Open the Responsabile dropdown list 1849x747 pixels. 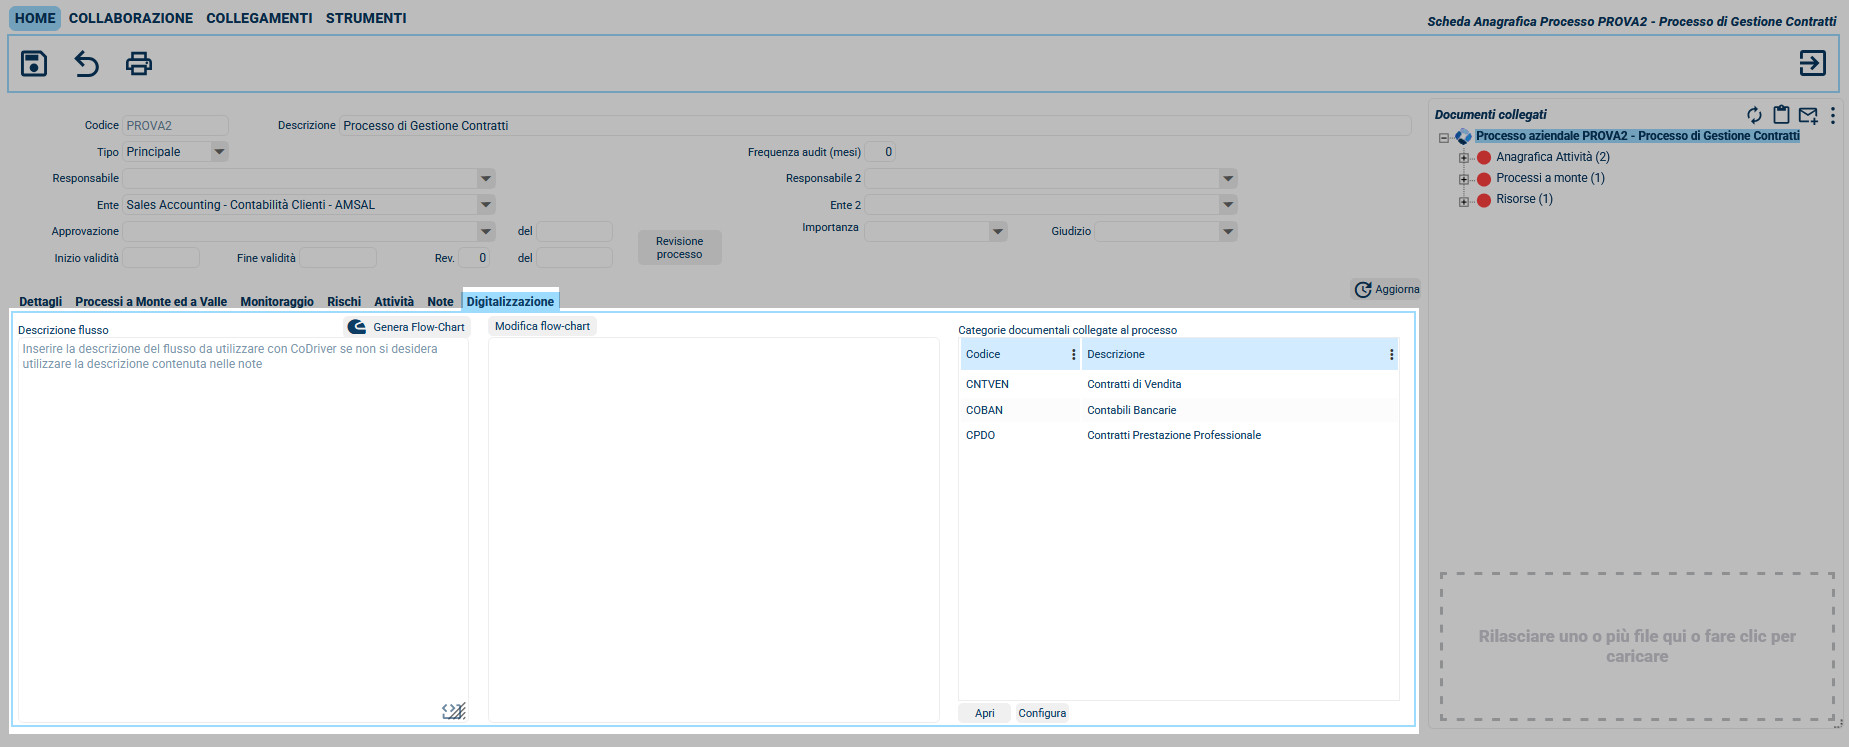pyautogui.click(x=486, y=179)
